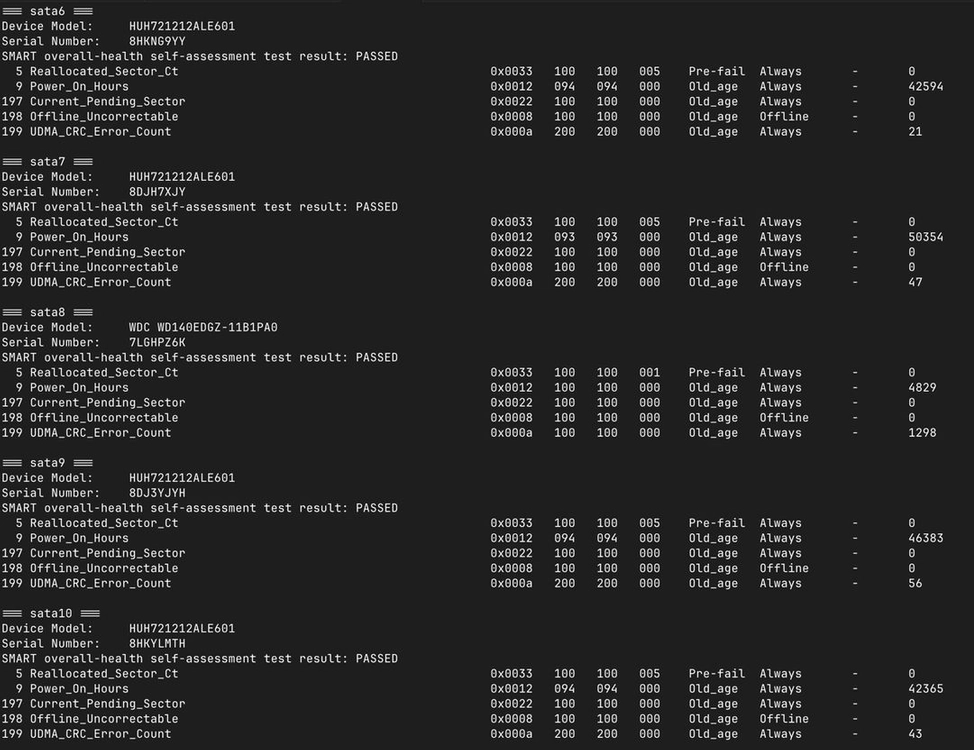The height and width of the screenshot is (750, 974).
Task: Click serial number 8HKNG9YY
Action: pos(157,41)
